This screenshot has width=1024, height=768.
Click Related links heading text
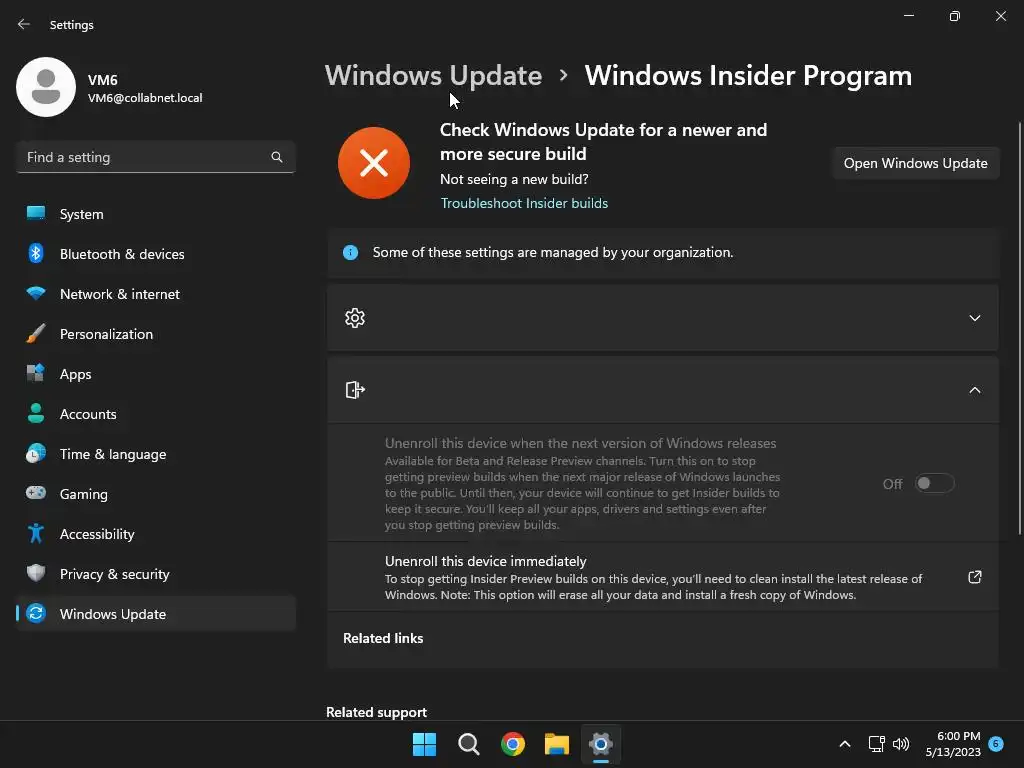[383, 638]
